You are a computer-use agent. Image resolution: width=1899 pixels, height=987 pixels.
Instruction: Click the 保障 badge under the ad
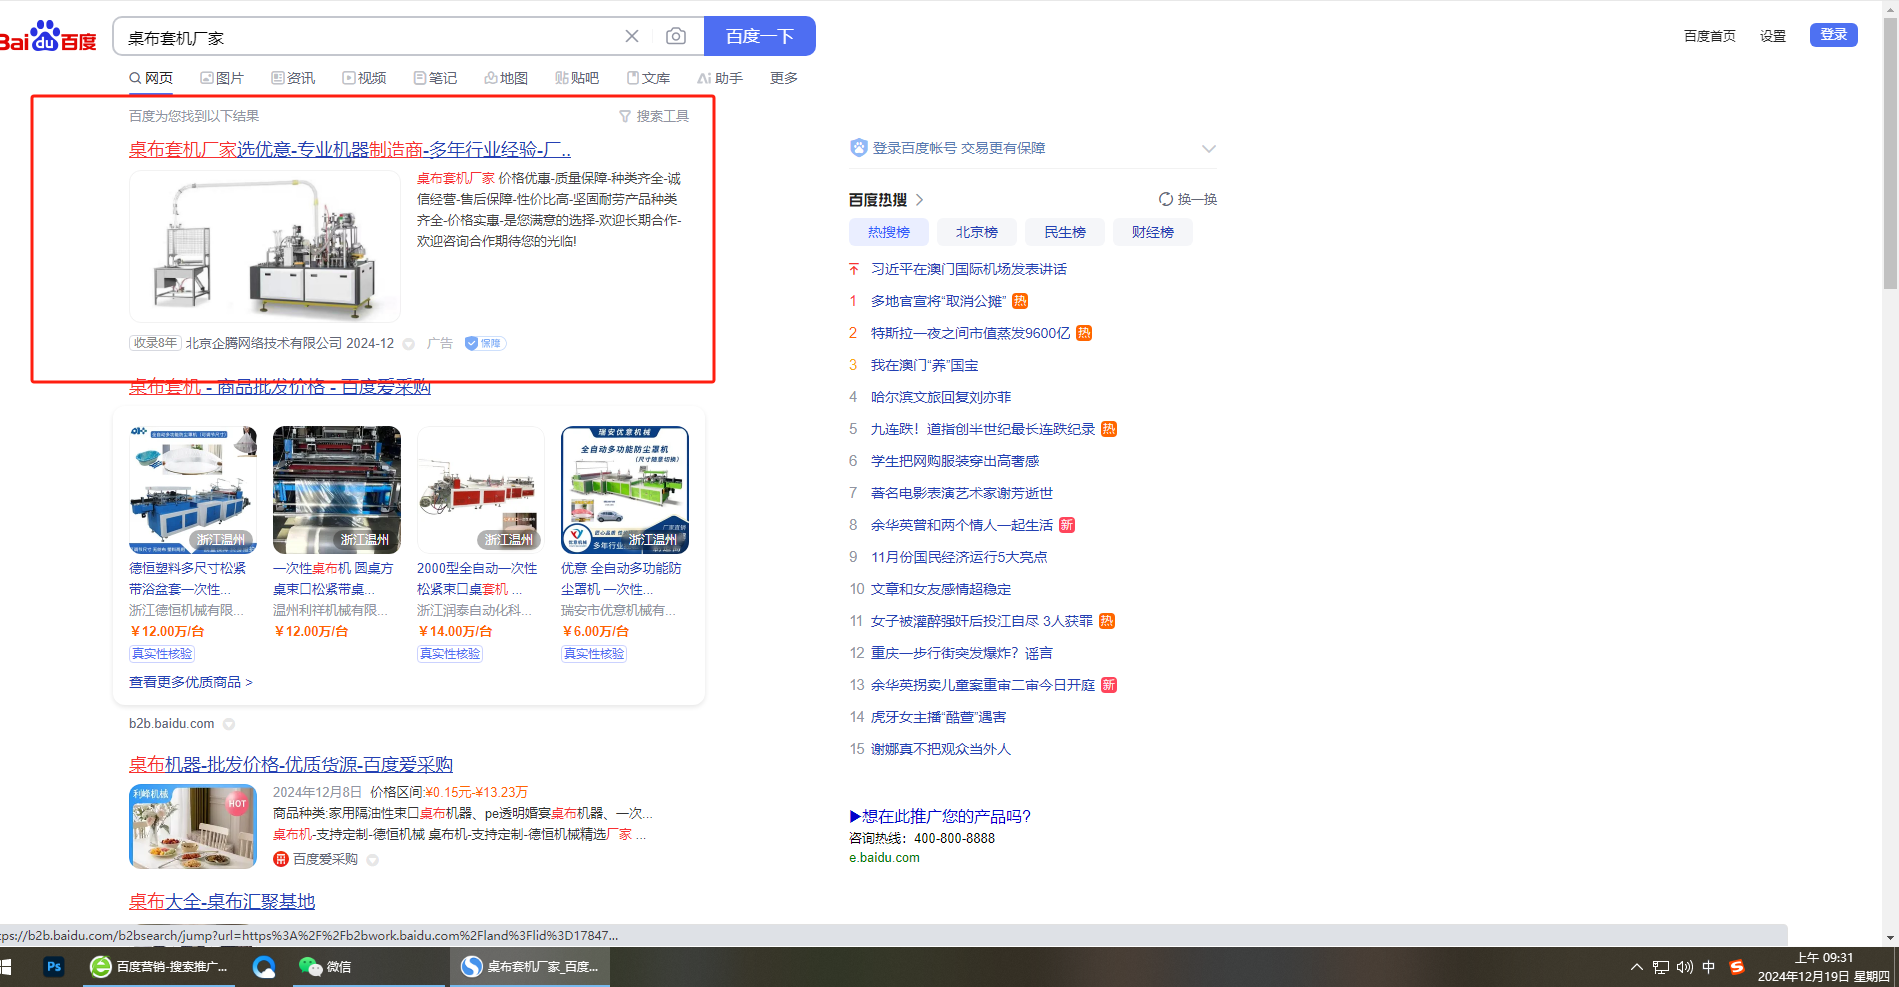[485, 343]
